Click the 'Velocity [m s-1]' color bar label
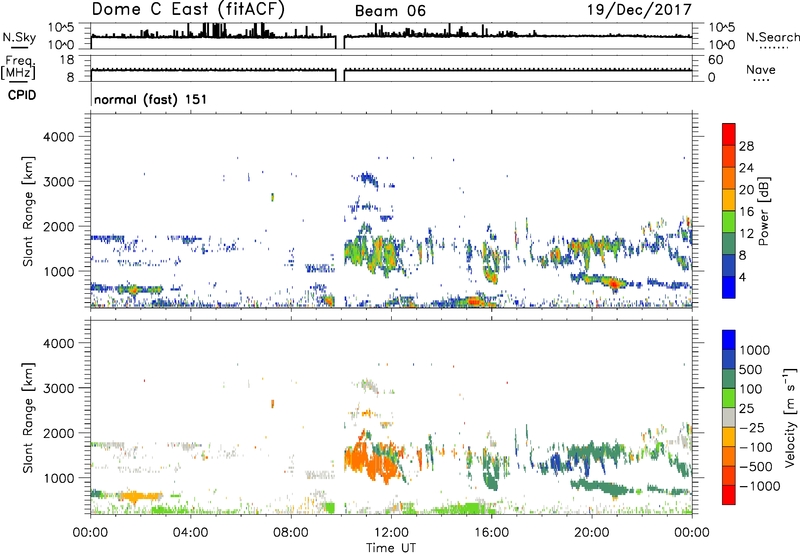800x554 pixels. [x=790, y=417]
